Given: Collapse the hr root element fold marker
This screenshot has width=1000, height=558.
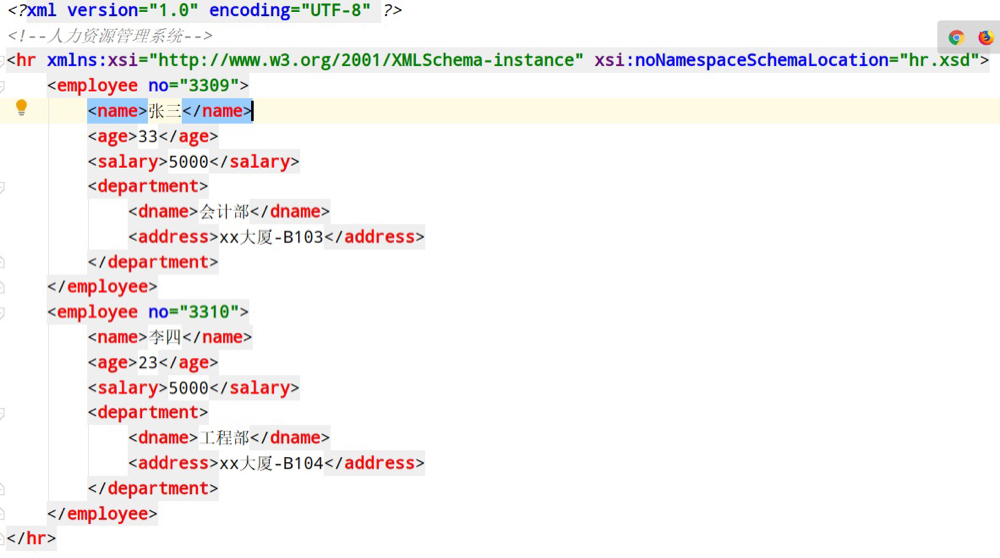Looking at the screenshot, I should (x=2, y=61).
